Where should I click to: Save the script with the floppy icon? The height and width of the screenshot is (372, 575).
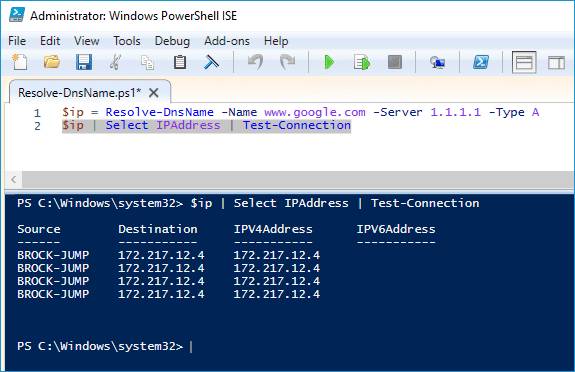tap(84, 62)
